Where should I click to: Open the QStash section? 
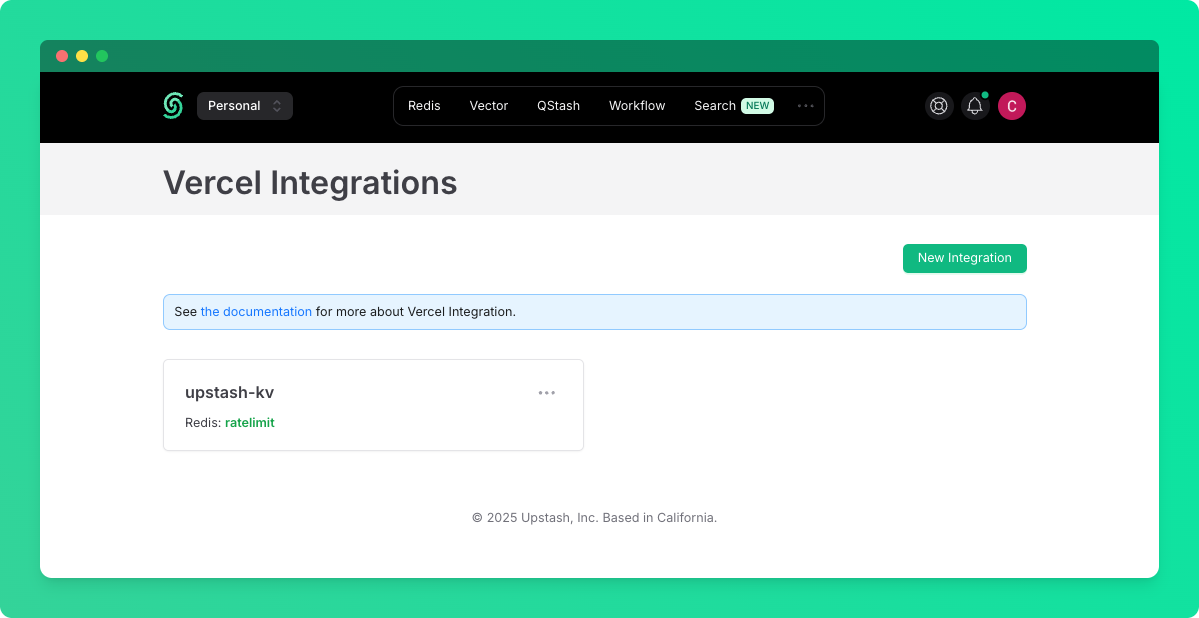(x=558, y=106)
